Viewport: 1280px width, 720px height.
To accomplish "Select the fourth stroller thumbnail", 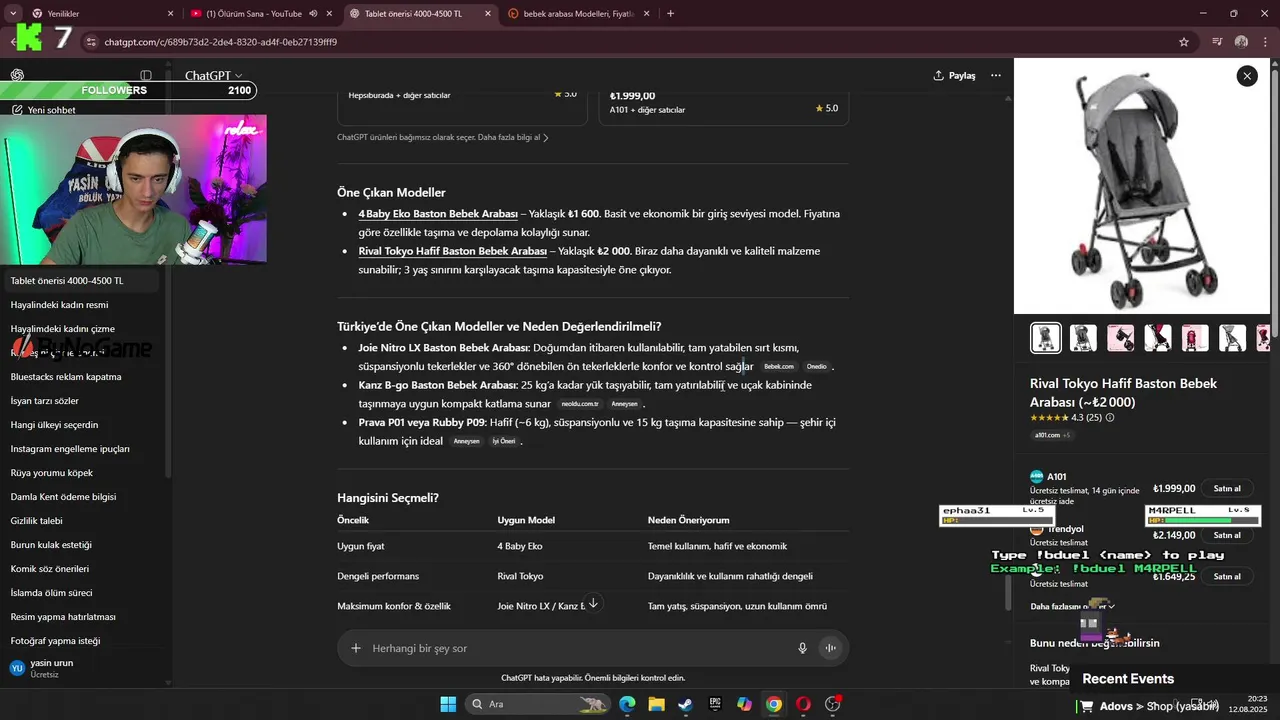I will click(x=1158, y=338).
